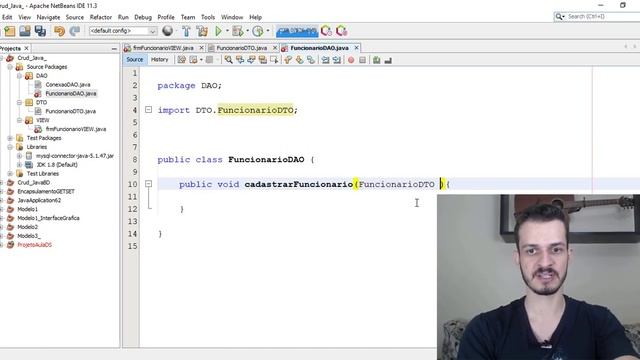
Task: Click the Build Project hammer icon
Action: pos(186,31)
